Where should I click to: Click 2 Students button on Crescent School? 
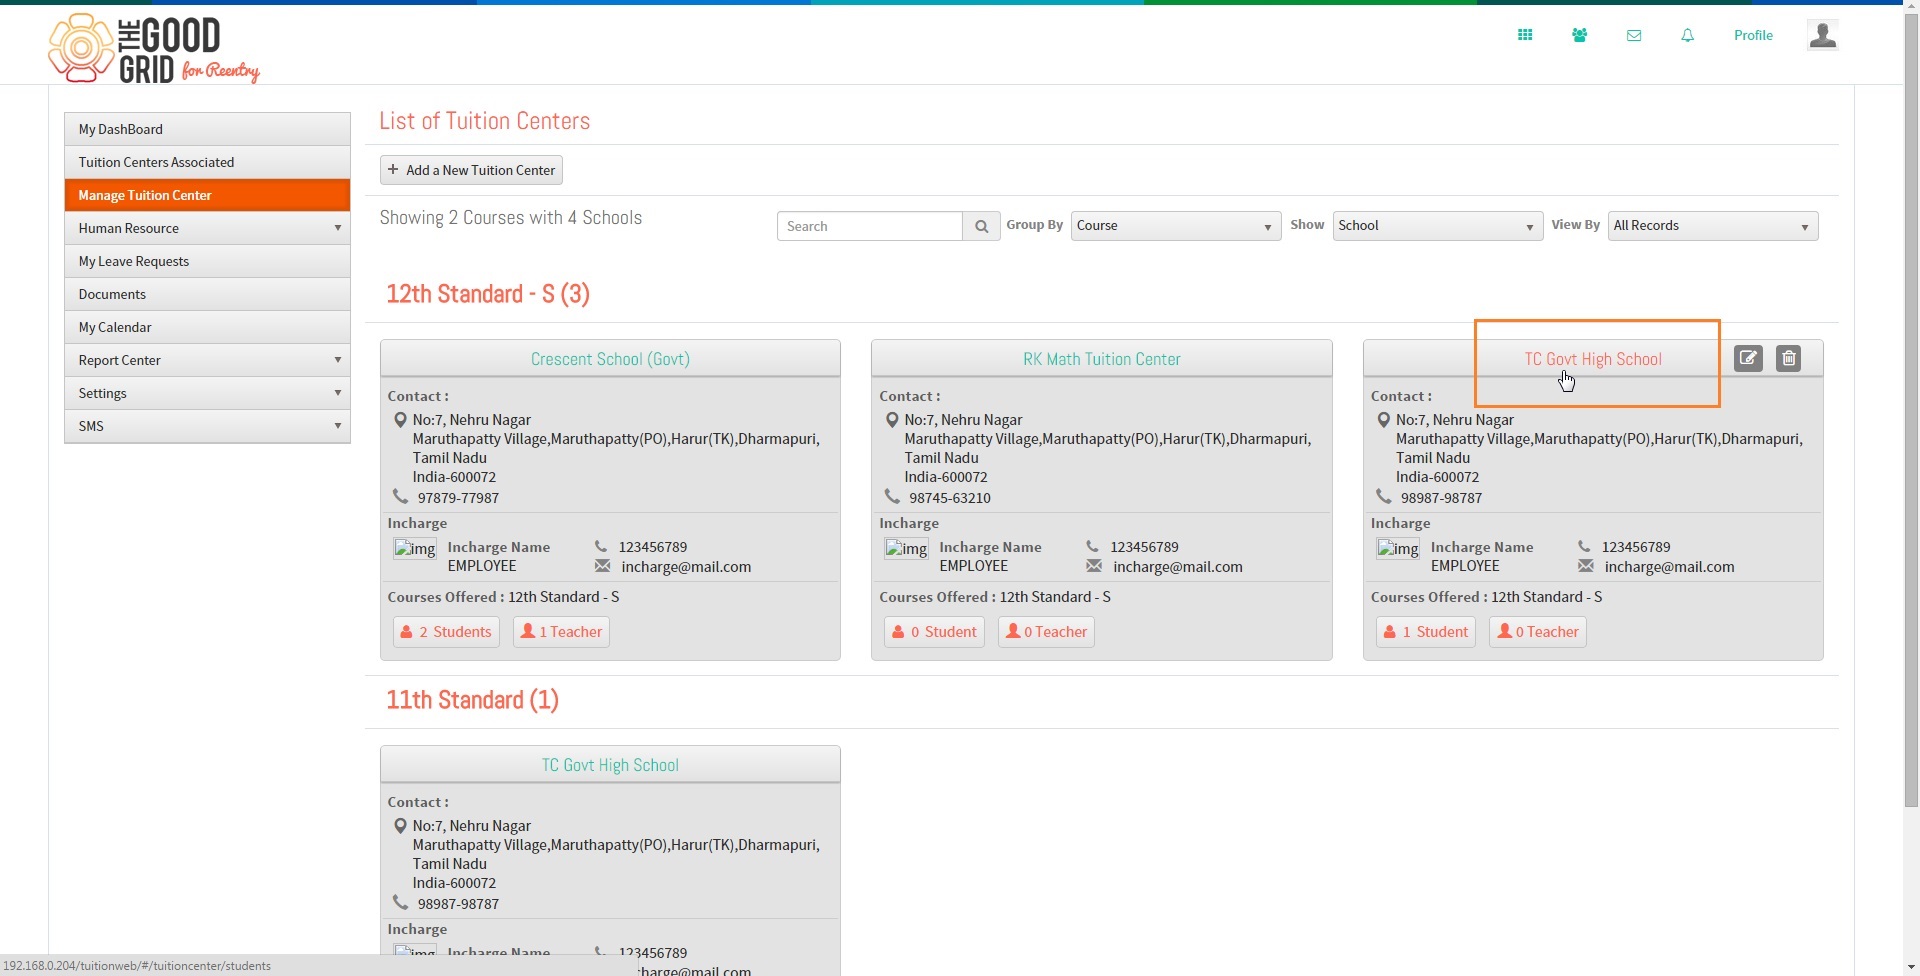[x=446, y=632]
